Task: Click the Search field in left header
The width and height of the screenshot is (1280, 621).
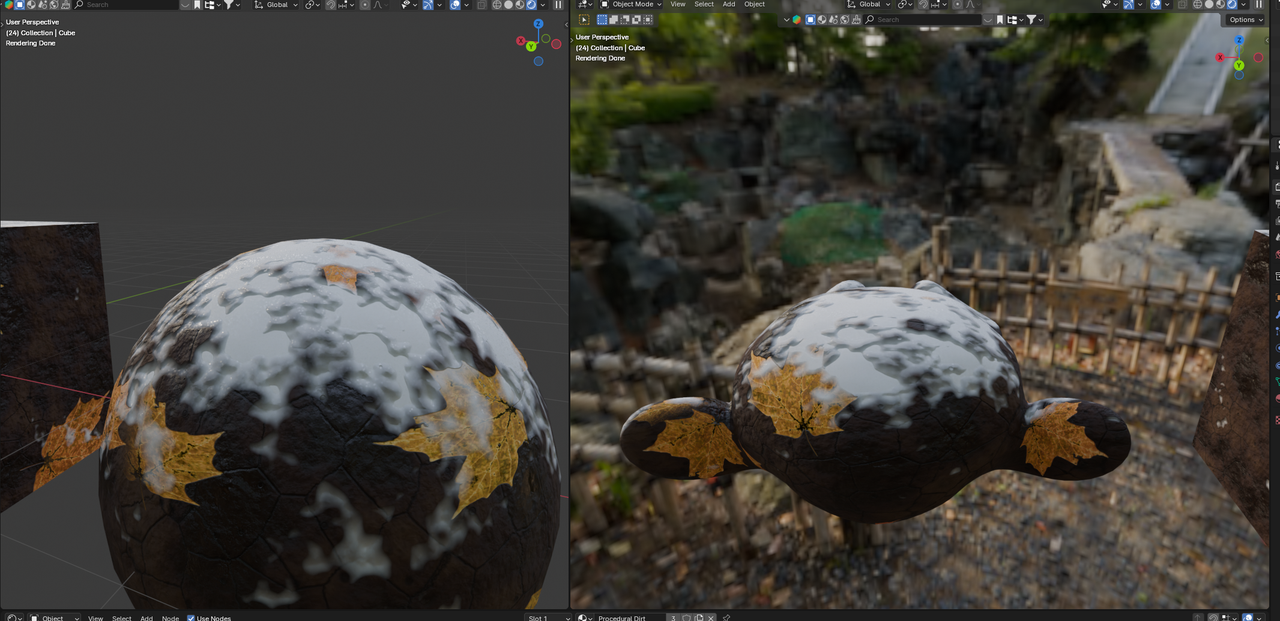Action: [127, 5]
